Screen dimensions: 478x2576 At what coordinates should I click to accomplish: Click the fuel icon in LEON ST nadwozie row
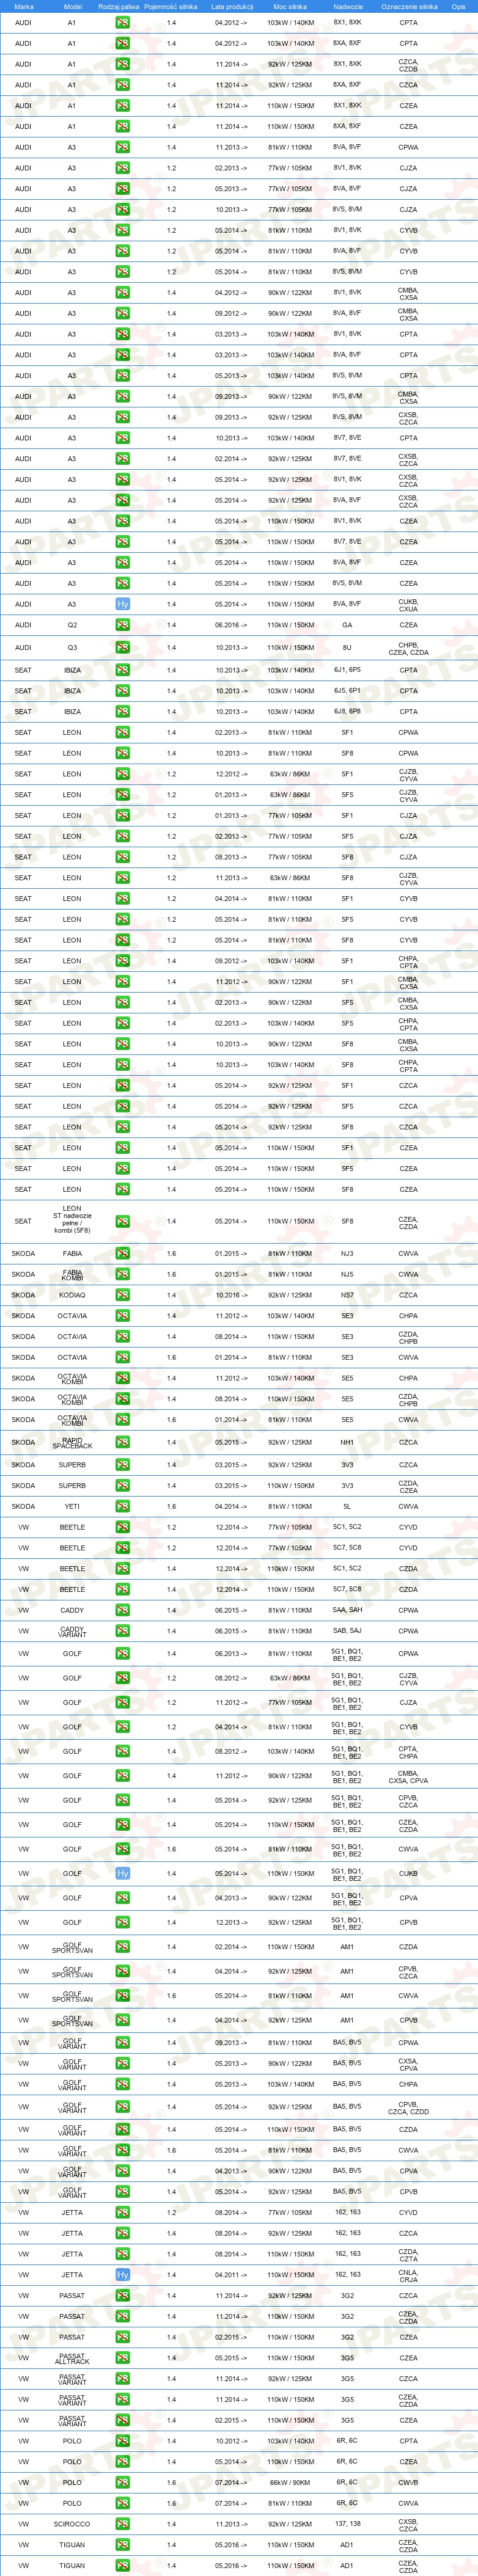(122, 1221)
